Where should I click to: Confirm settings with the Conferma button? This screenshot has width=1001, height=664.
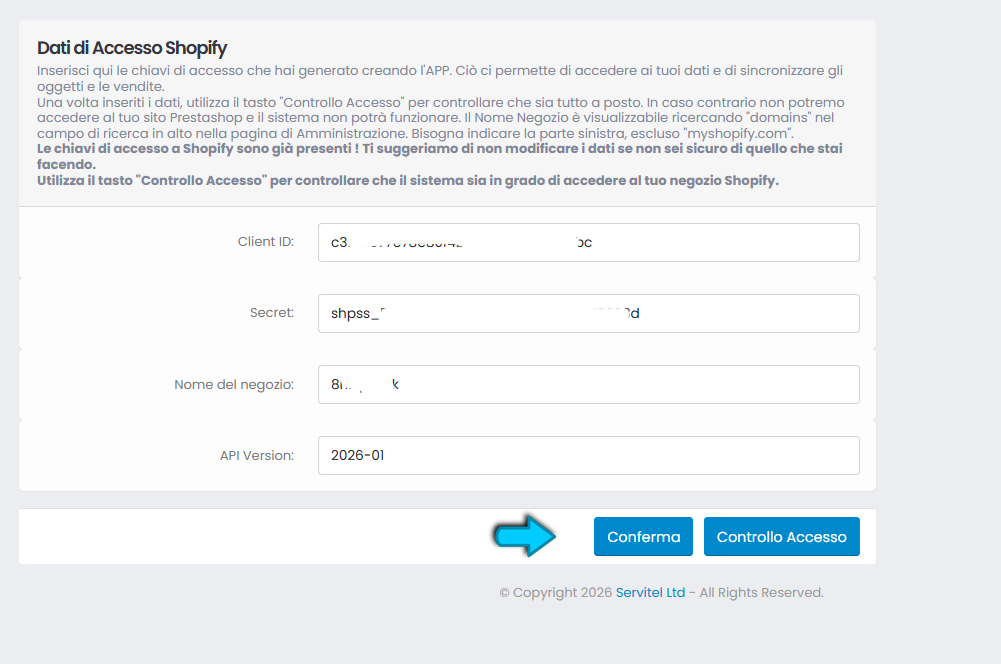point(643,536)
